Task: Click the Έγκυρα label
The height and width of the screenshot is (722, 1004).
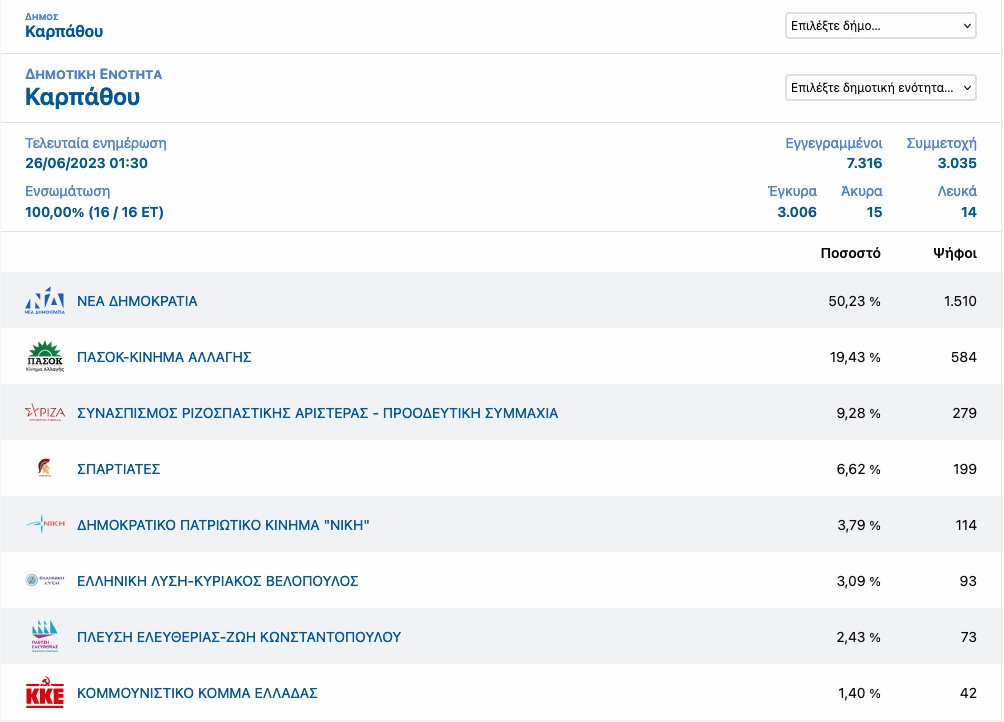Action: tap(792, 191)
